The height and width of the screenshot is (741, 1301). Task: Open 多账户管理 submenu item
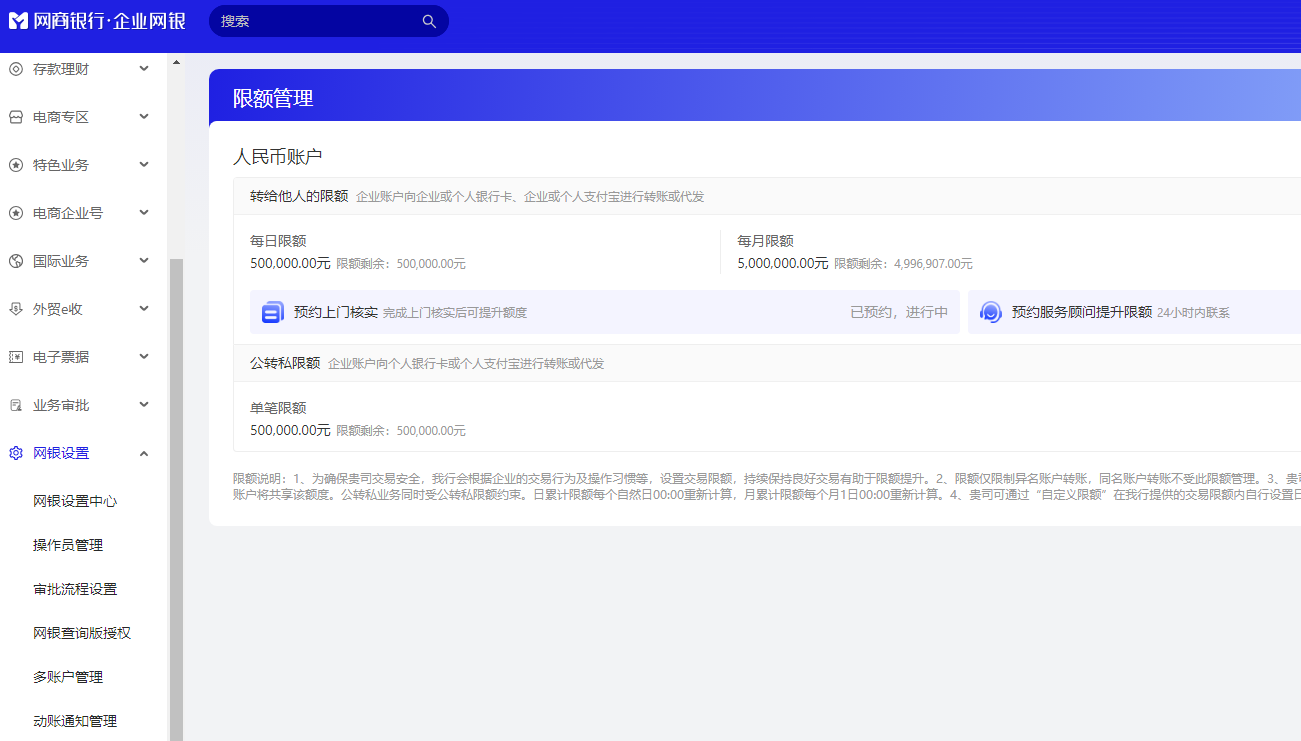click(68, 677)
